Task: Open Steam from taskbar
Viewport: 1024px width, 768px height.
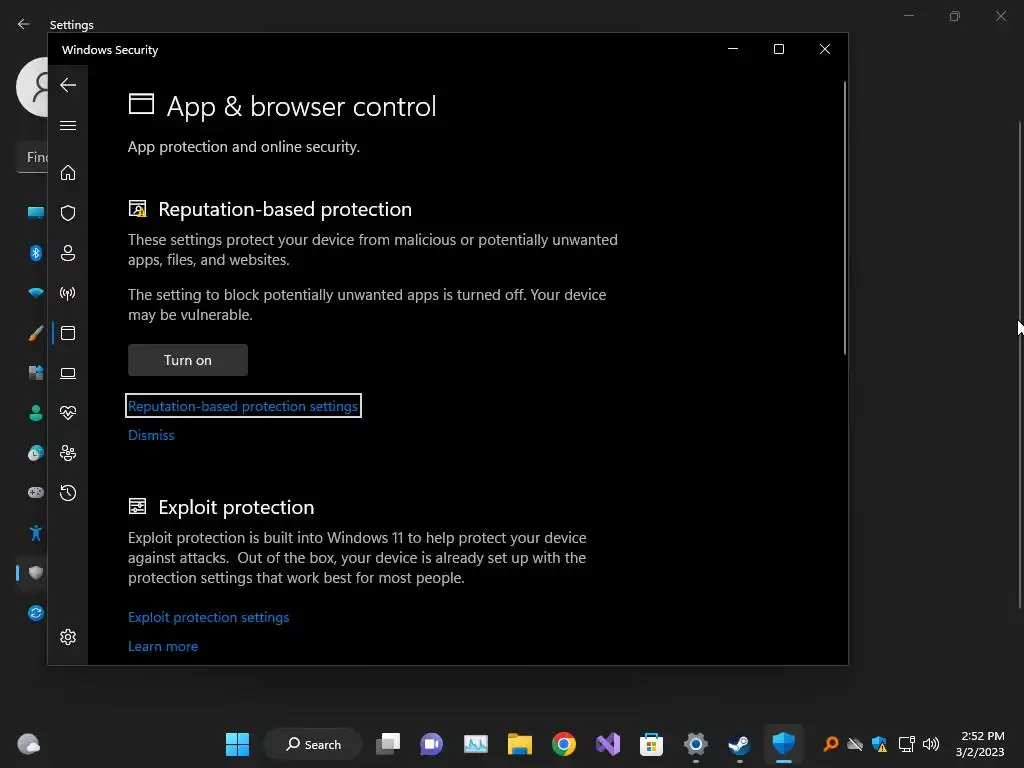Action: (x=739, y=744)
